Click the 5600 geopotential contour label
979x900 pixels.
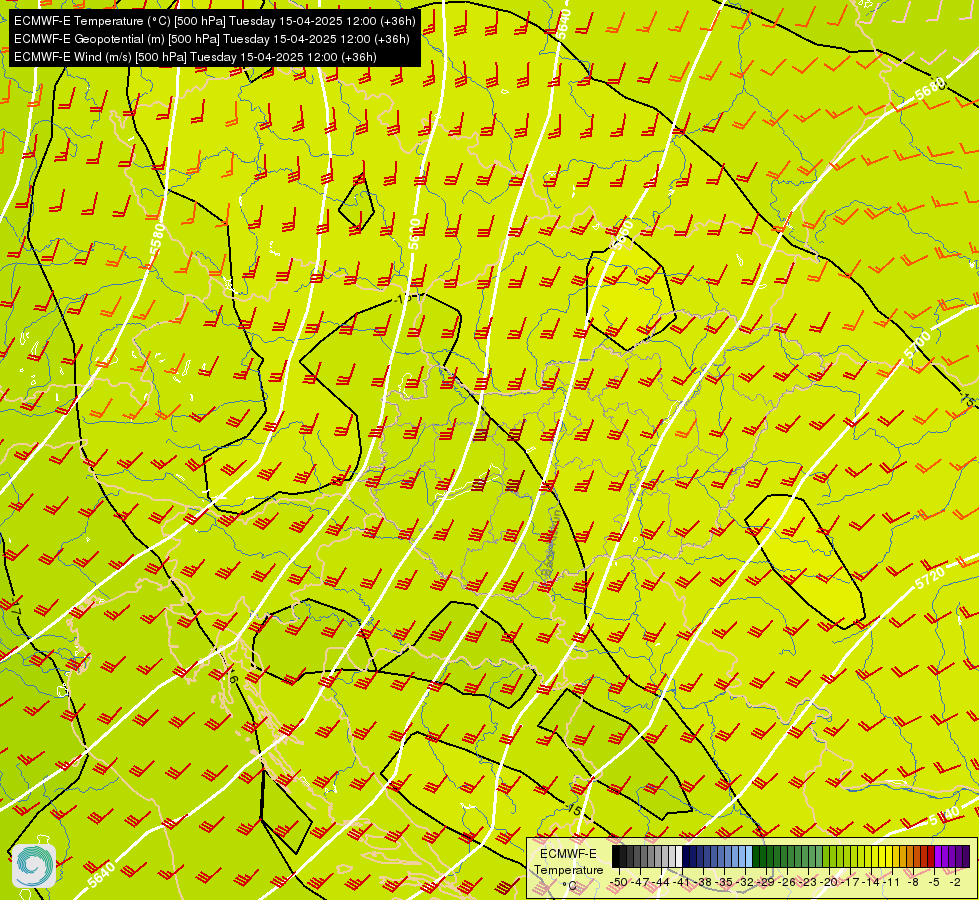[415, 233]
